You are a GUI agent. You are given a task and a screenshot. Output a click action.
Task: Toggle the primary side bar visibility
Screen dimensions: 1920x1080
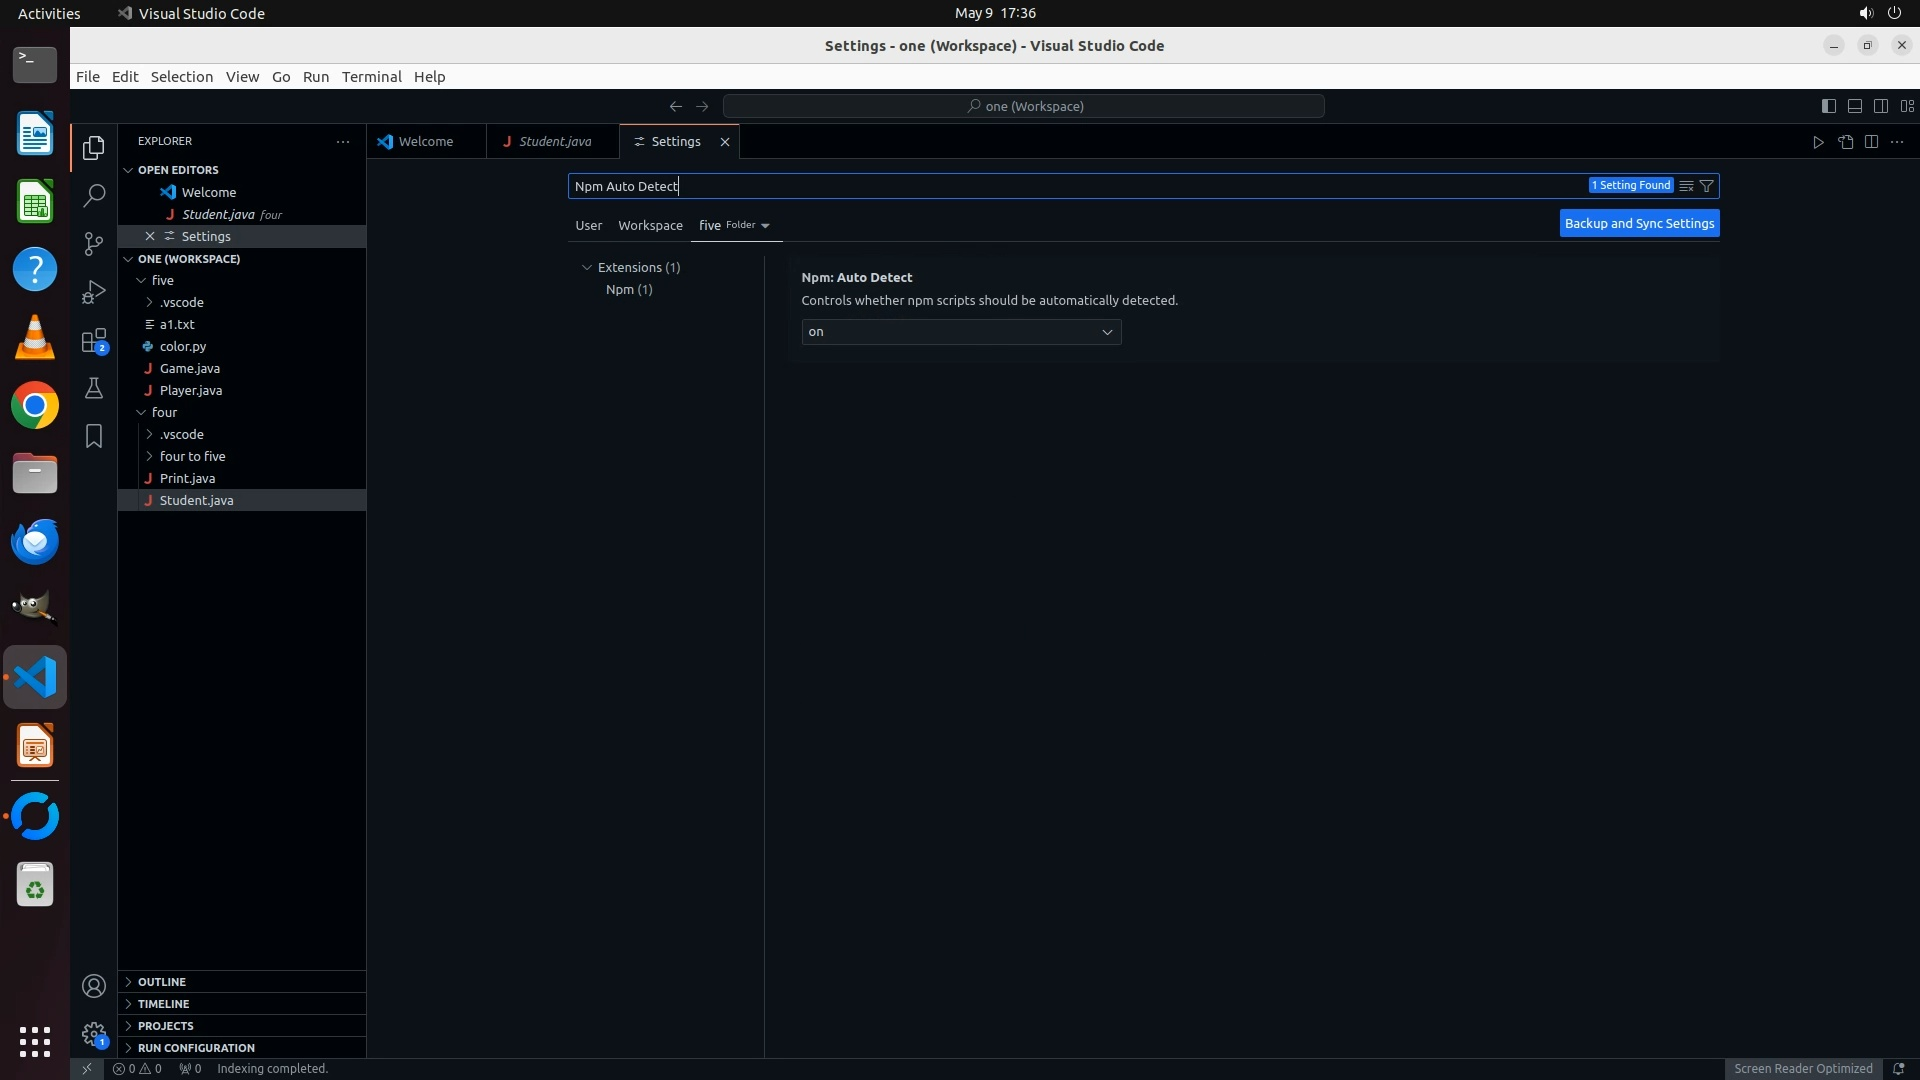[1828, 106]
